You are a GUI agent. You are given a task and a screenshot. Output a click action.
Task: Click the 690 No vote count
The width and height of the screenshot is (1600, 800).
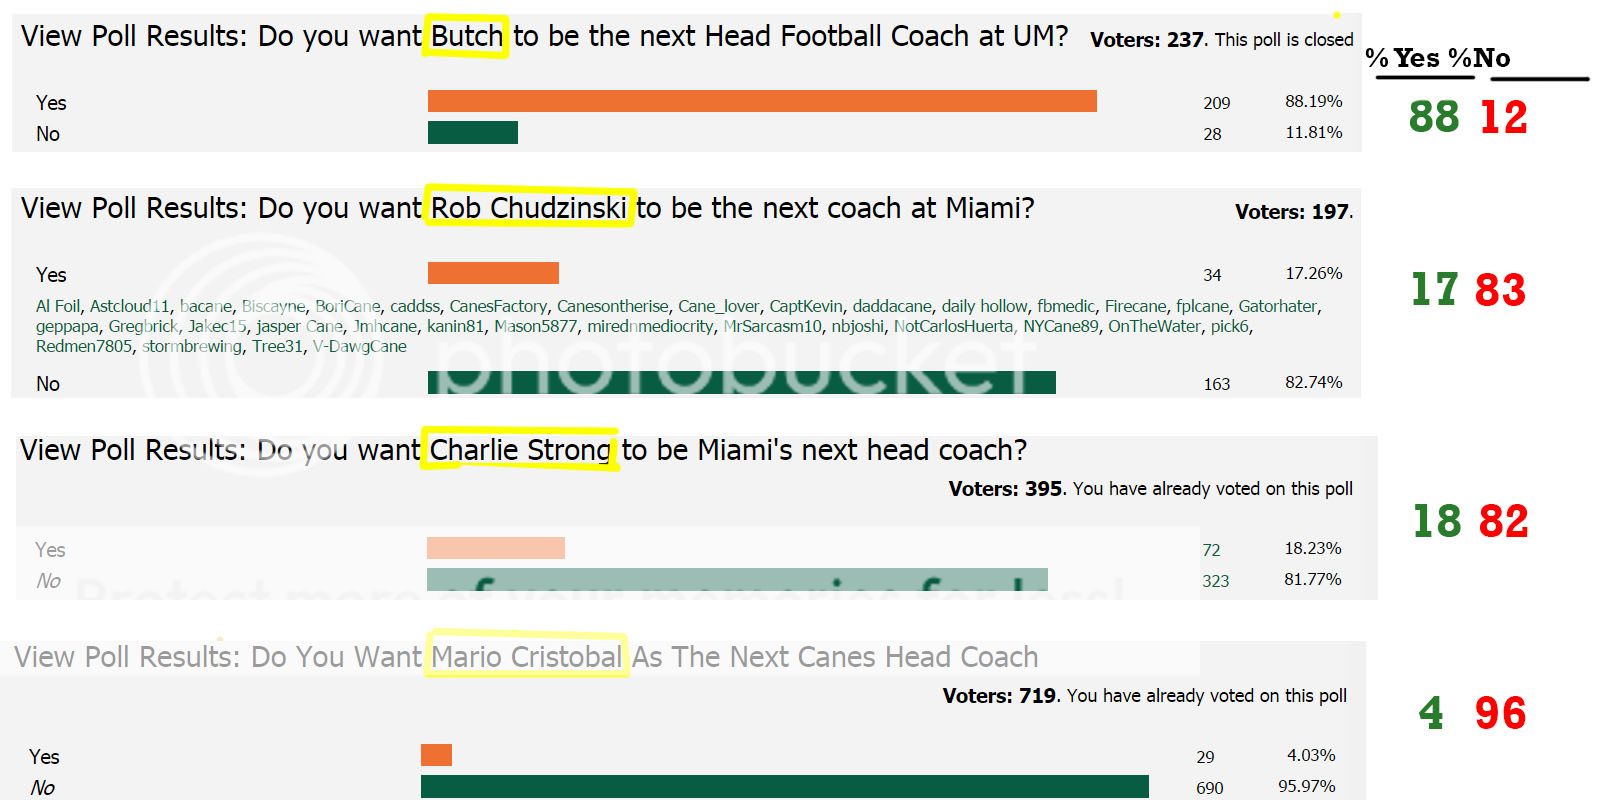pyautogui.click(x=1209, y=788)
